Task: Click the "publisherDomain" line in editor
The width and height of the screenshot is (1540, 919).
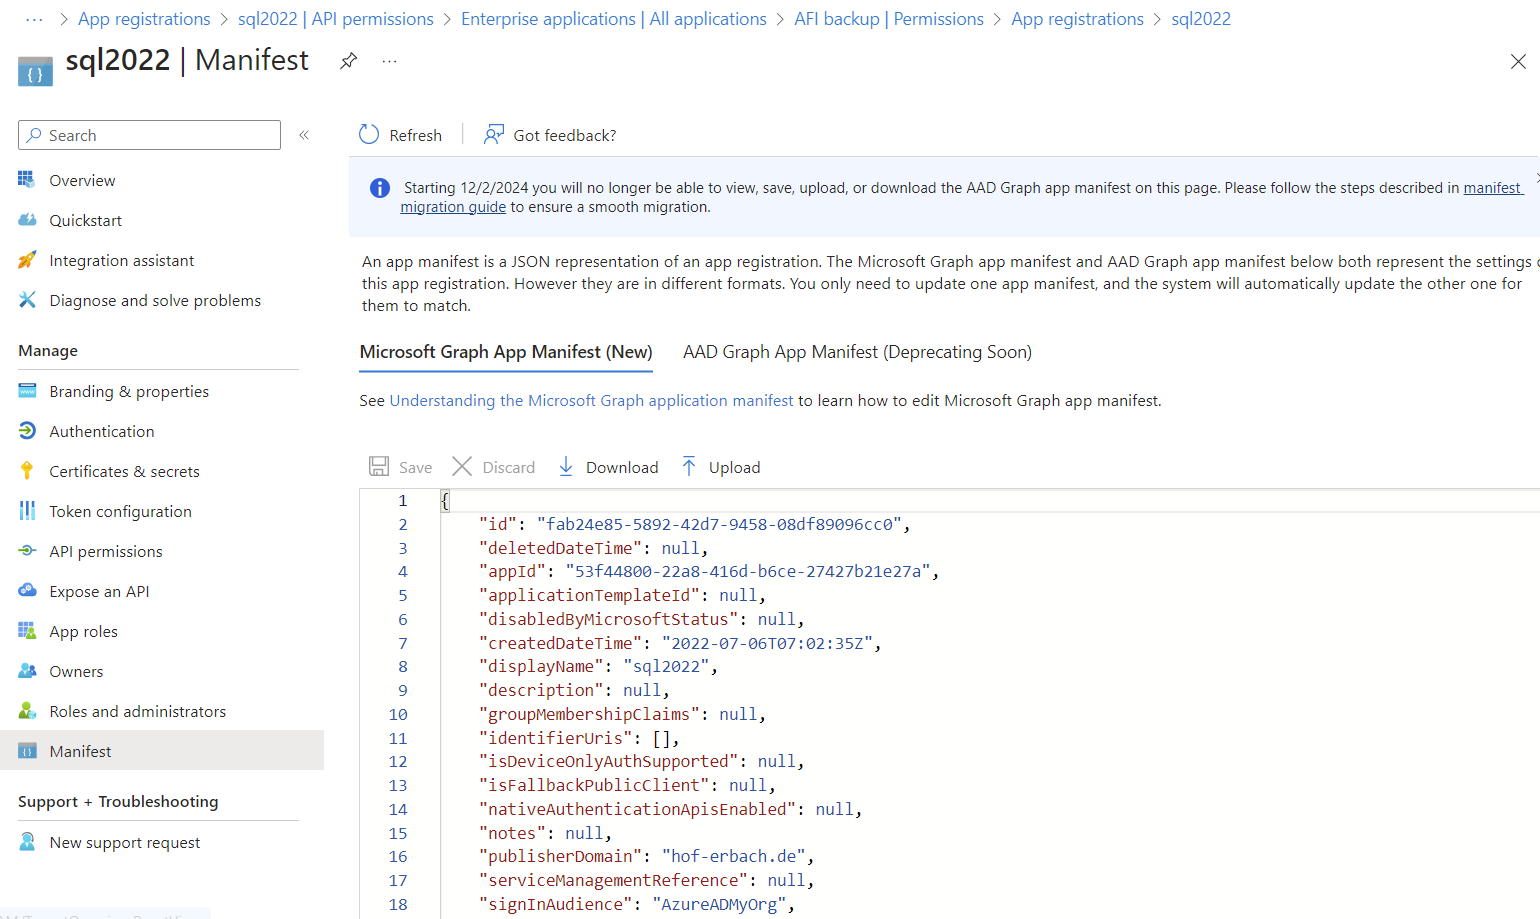Action: [x=646, y=857]
